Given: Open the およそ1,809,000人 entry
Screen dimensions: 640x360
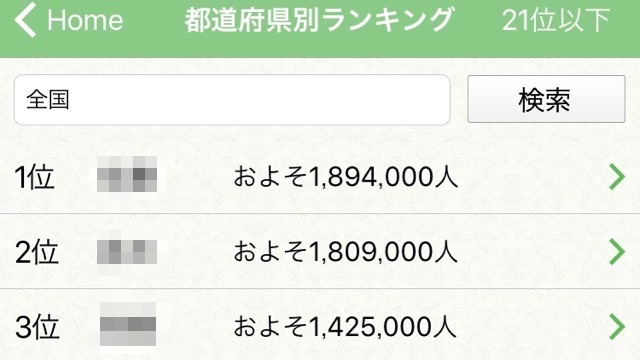Looking at the screenshot, I should [x=345, y=252].
